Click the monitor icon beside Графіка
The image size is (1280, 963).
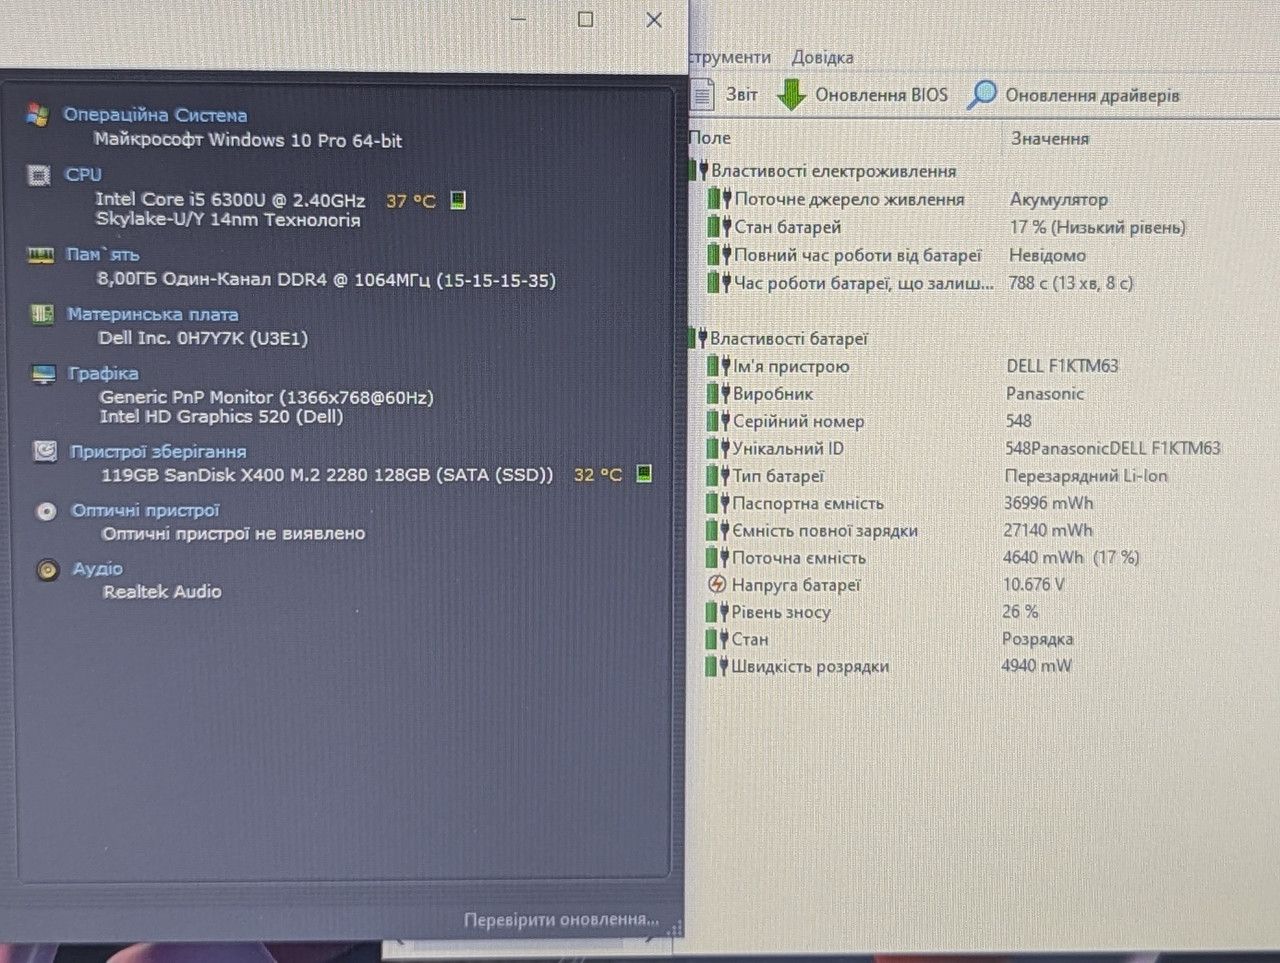pos(43,374)
